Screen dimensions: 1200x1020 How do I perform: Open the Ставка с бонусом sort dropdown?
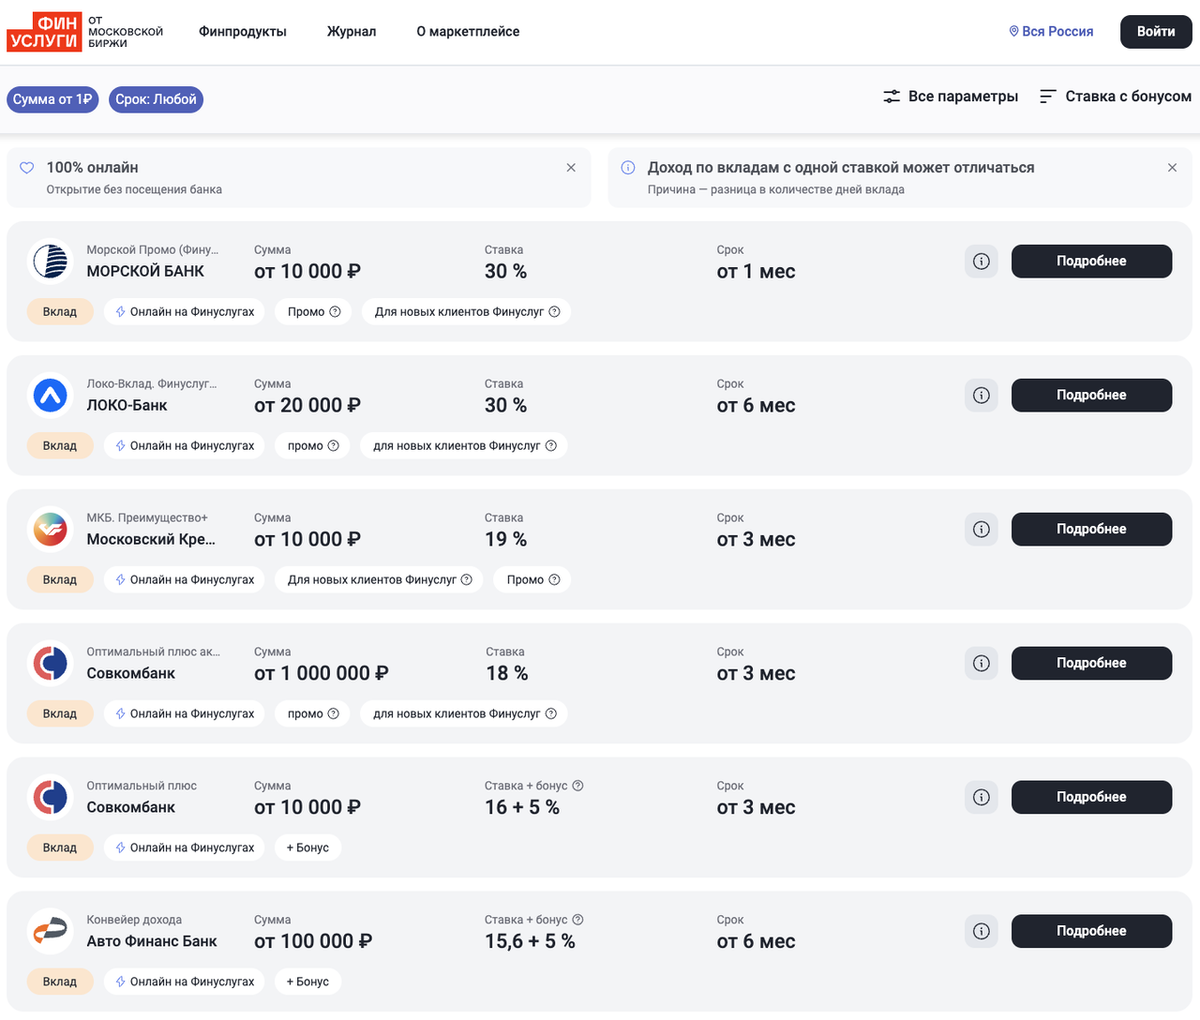1115,97
